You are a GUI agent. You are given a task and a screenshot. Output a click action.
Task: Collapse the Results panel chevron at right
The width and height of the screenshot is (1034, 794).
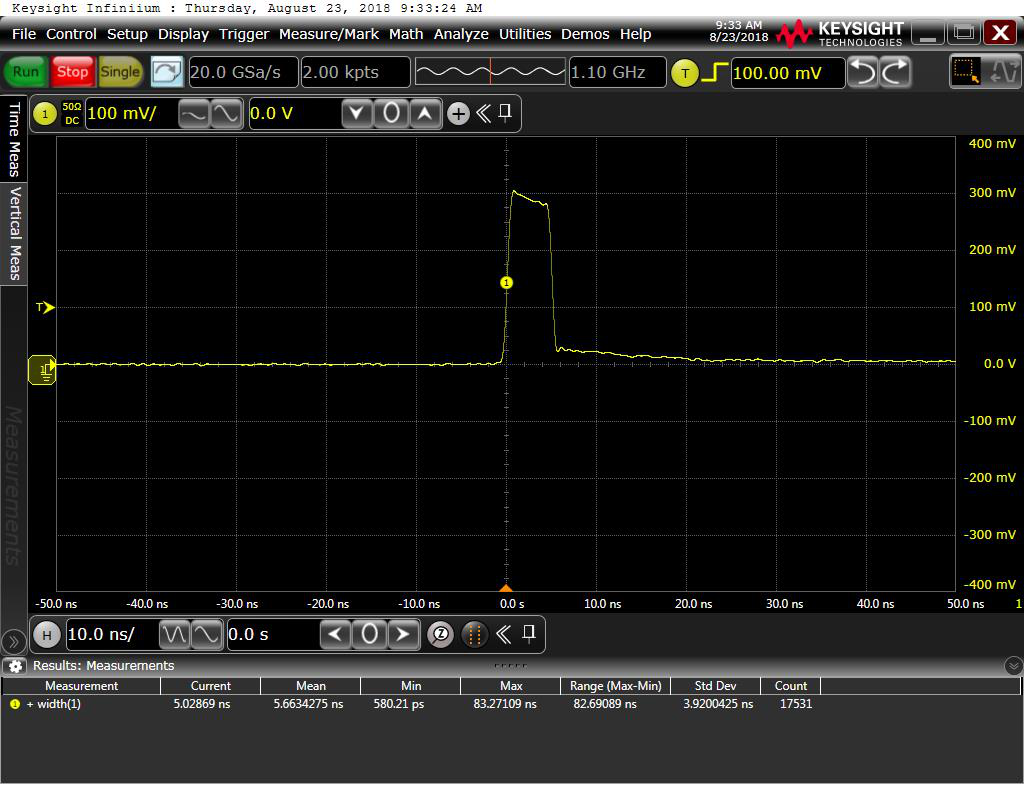pos(1014,666)
